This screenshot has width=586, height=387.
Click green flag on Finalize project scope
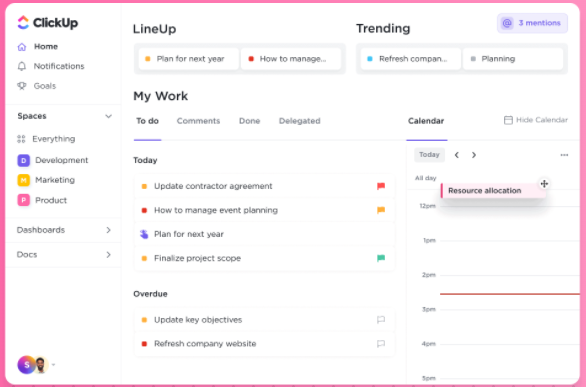tap(381, 258)
